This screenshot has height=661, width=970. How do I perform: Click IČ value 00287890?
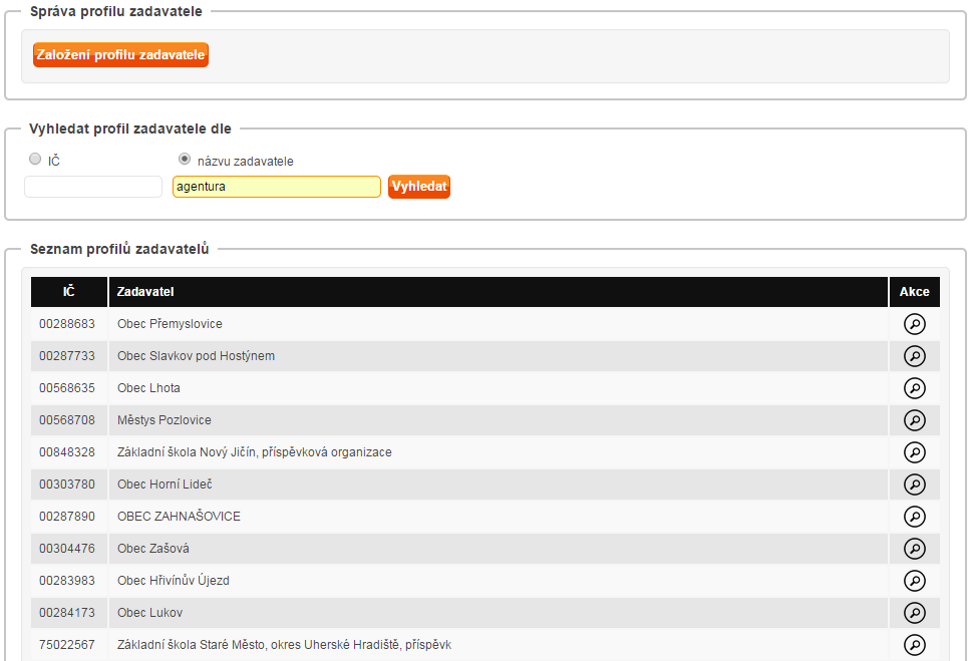(67, 516)
